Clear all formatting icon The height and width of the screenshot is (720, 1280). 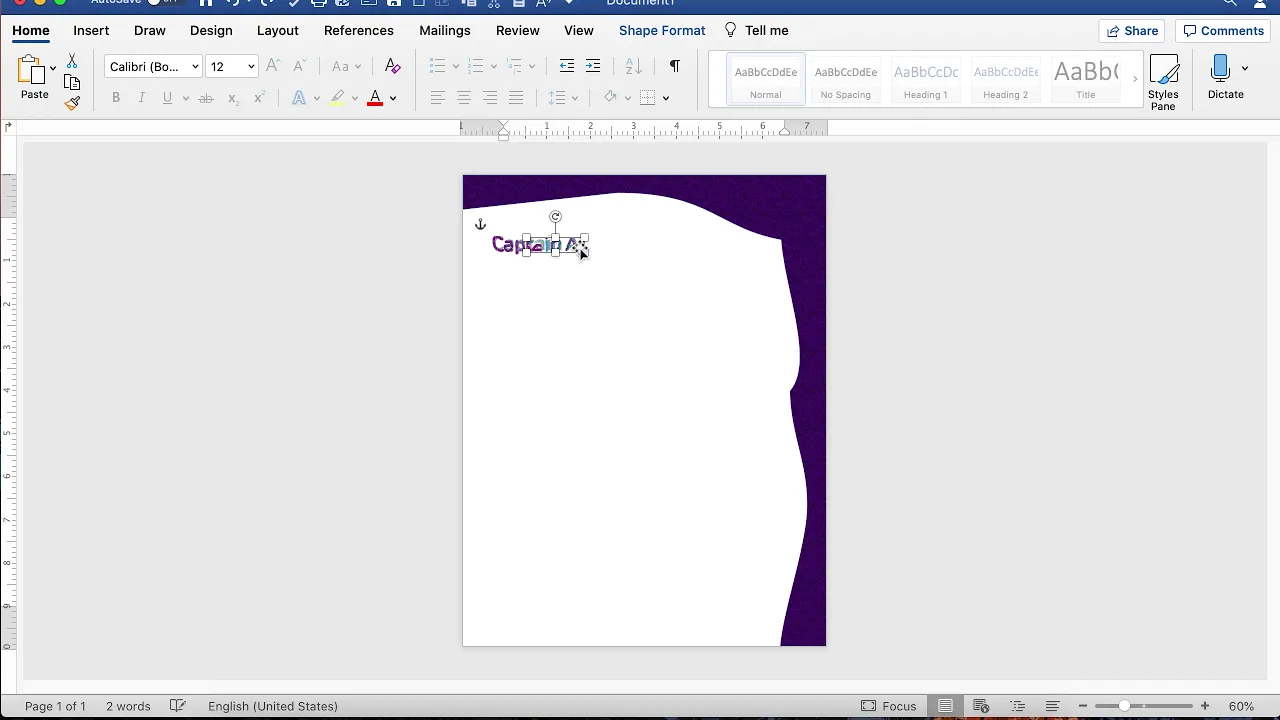pyautogui.click(x=392, y=66)
